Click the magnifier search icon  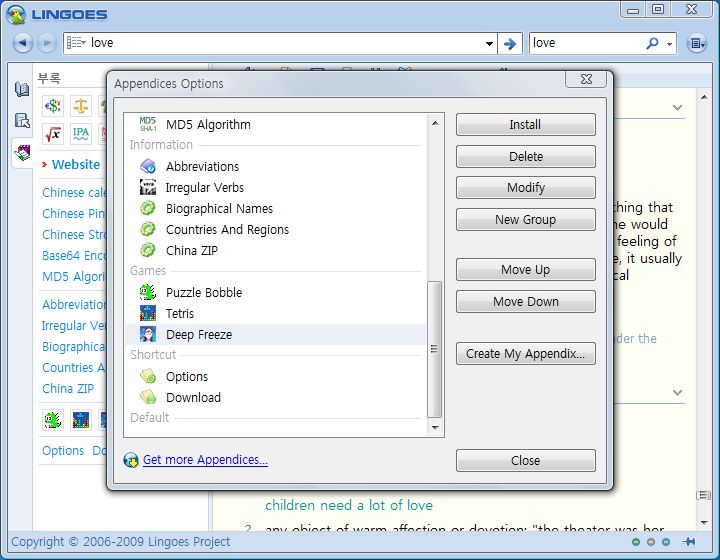652,43
